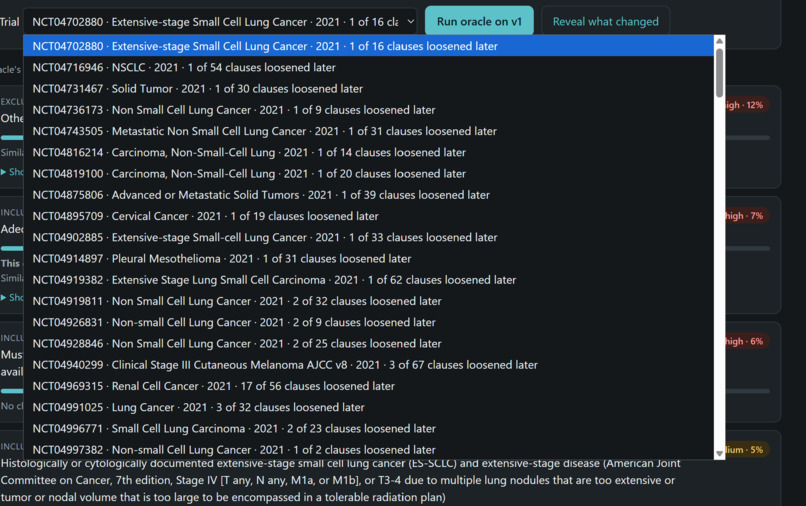Image resolution: width=806 pixels, height=506 pixels.
Task: Select NCT04969315 Renal Cell Cancer option
Action: 369,386
